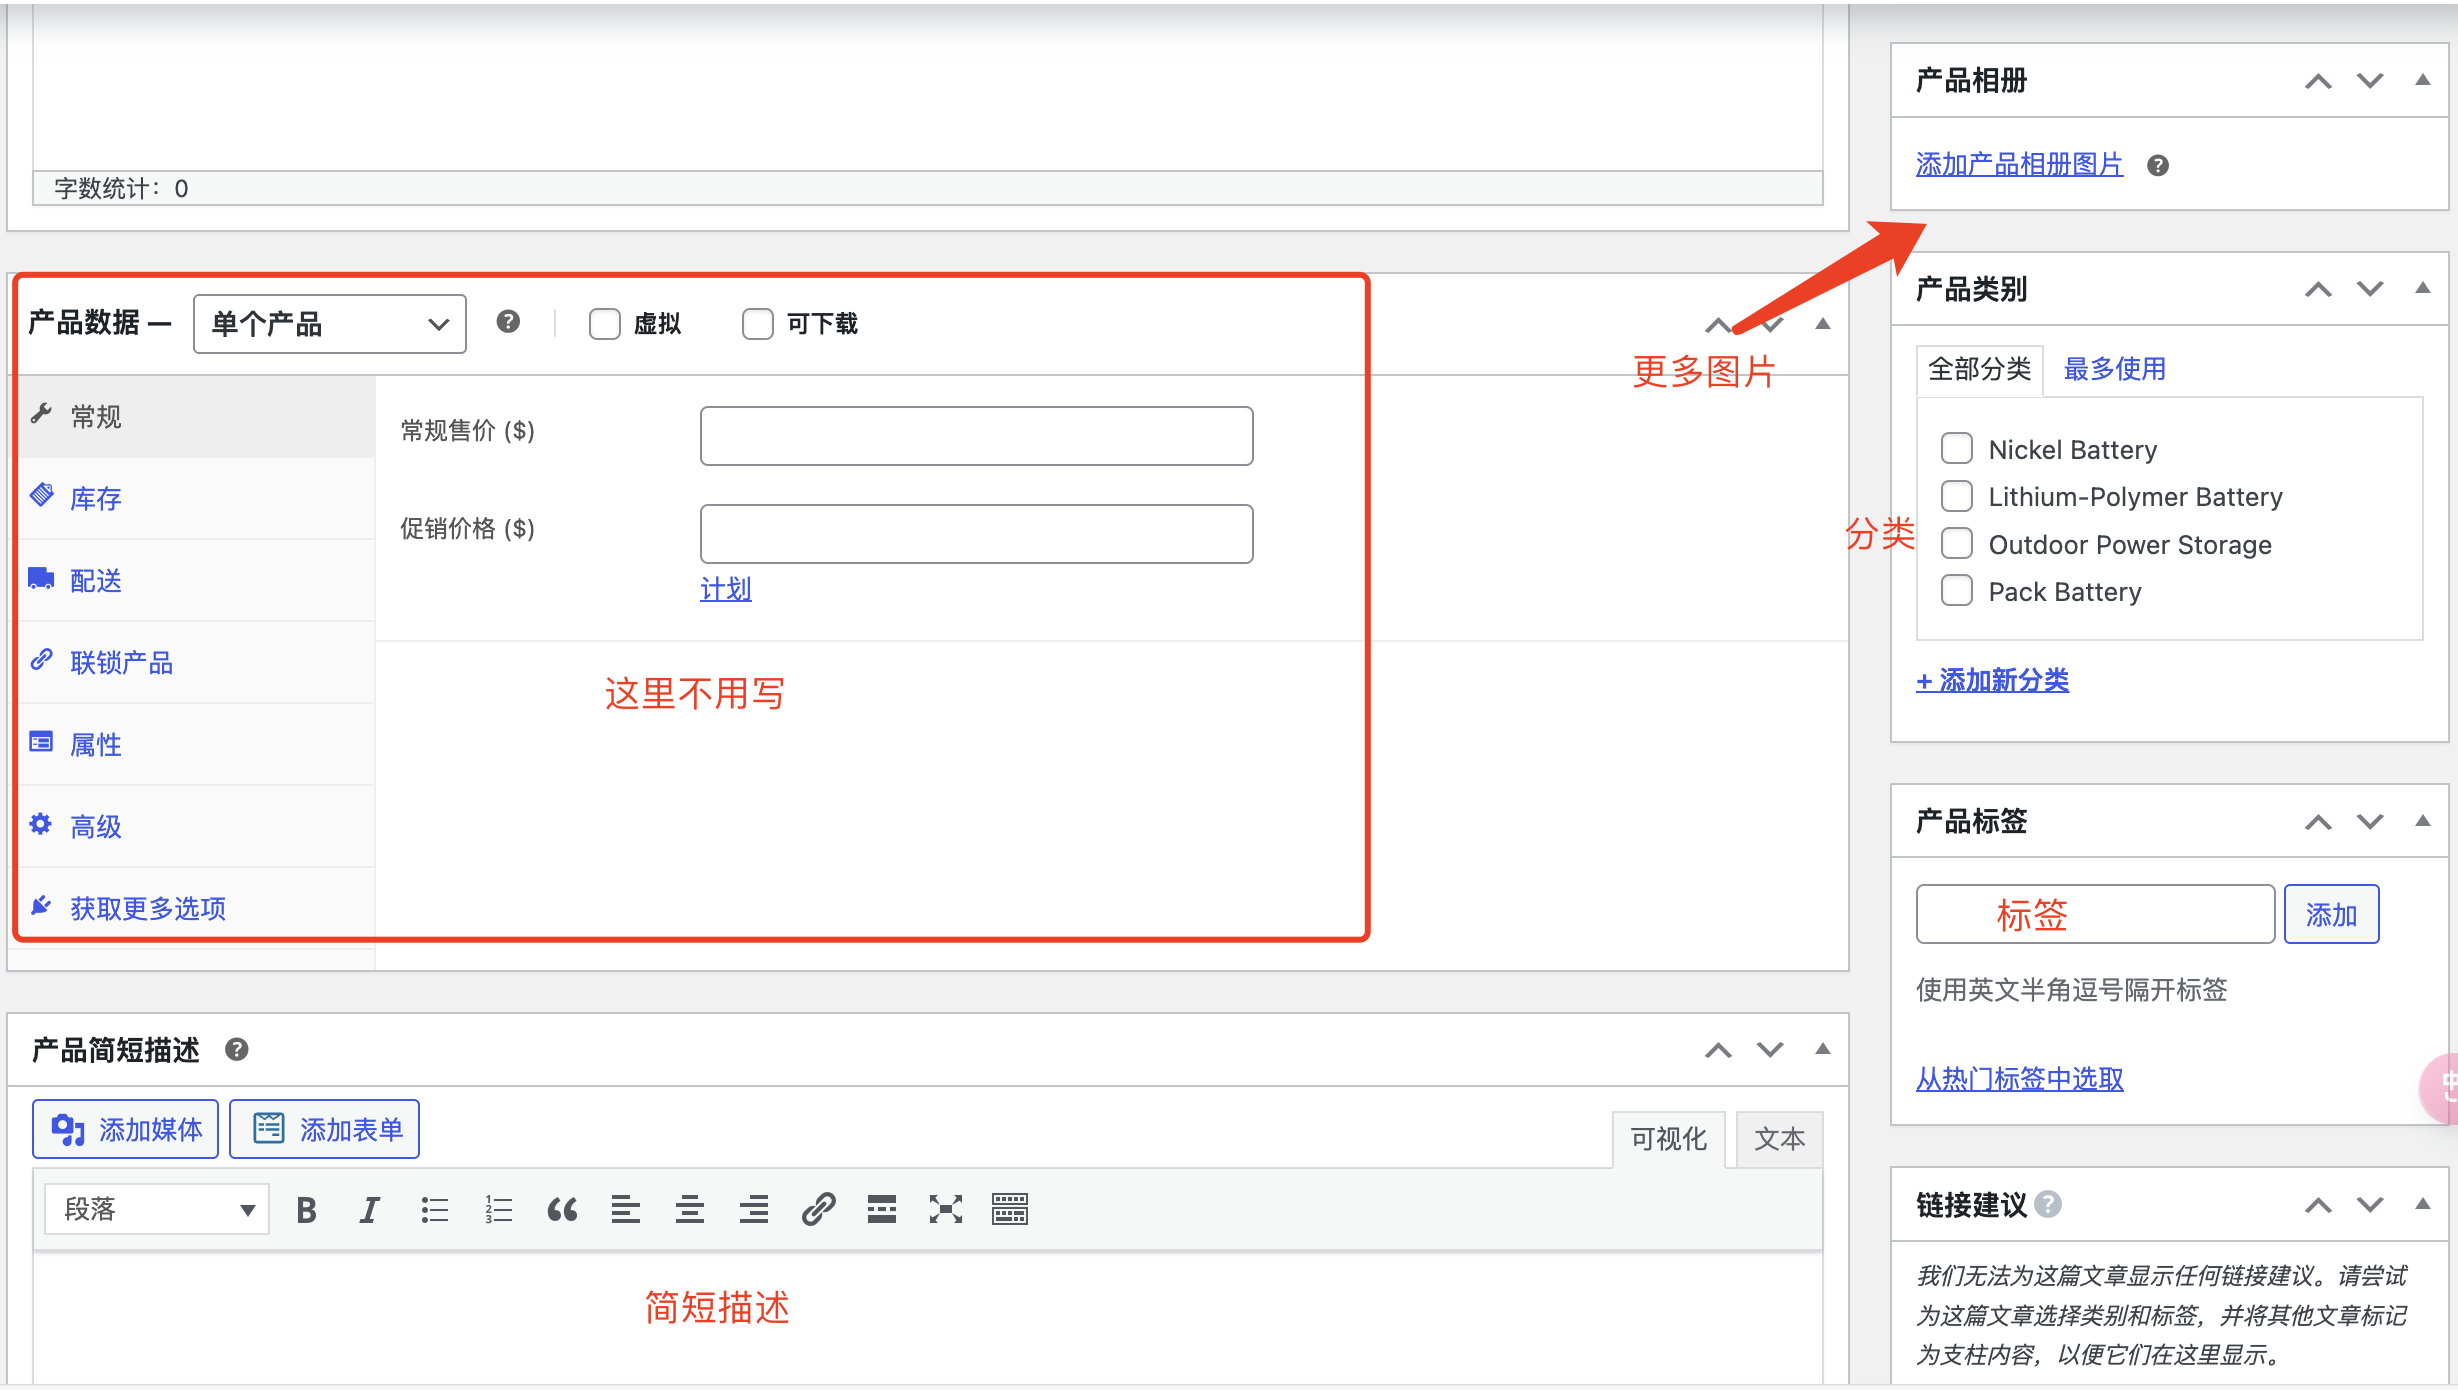Toggle the editor toolbar rows
Screen dimensions: 2458x1390
coord(1010,1210)
